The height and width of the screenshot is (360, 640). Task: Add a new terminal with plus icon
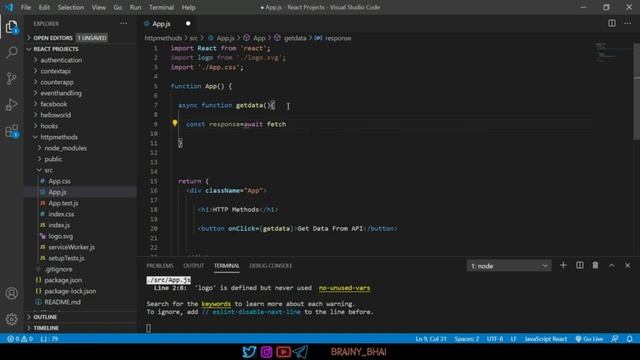563,265
